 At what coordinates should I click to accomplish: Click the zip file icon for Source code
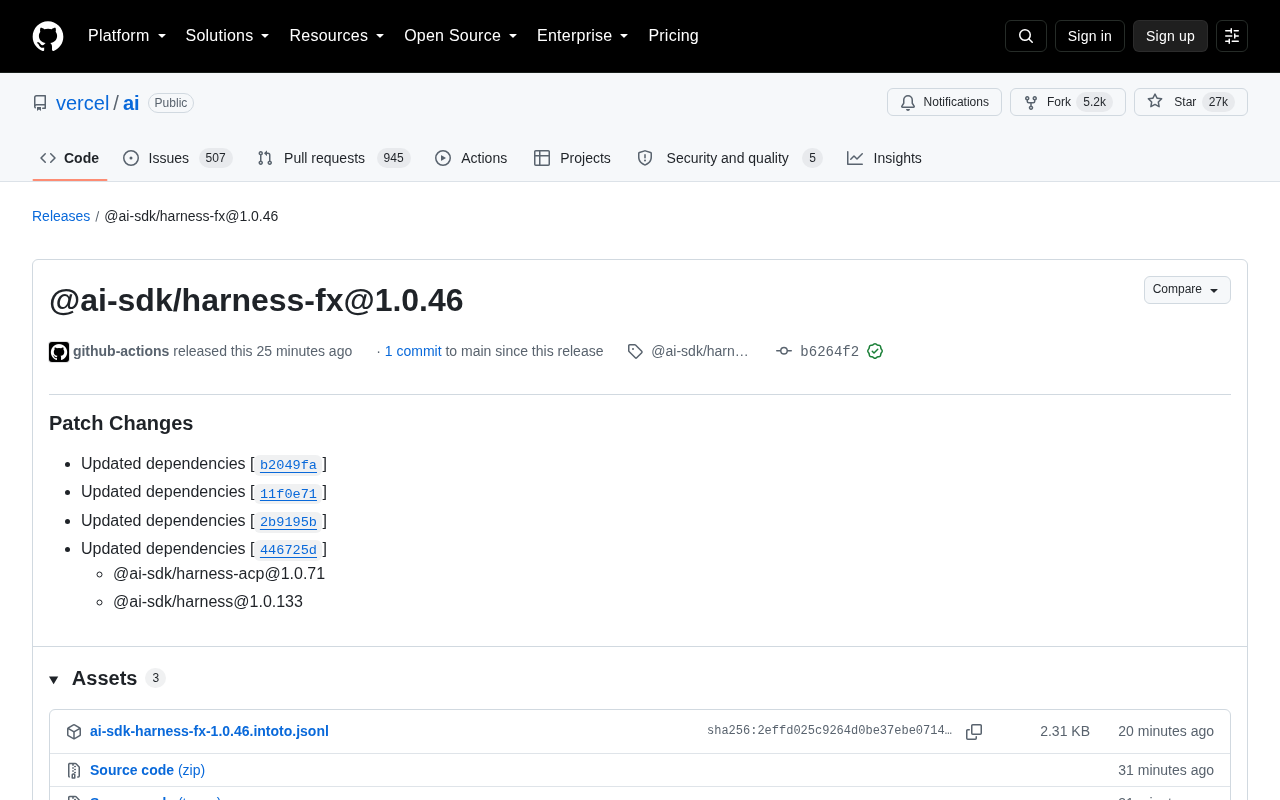click(x=74, y=770)
